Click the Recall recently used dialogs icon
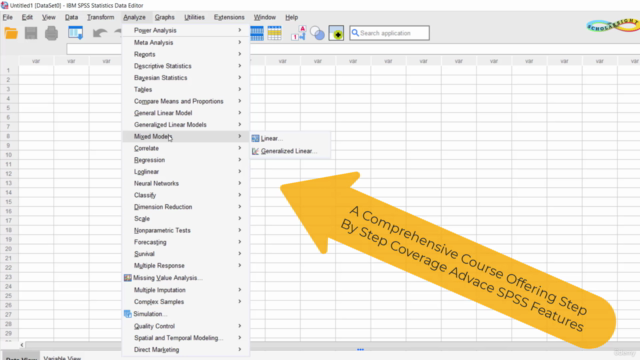640x360 pixels. (x=76, y=33)
